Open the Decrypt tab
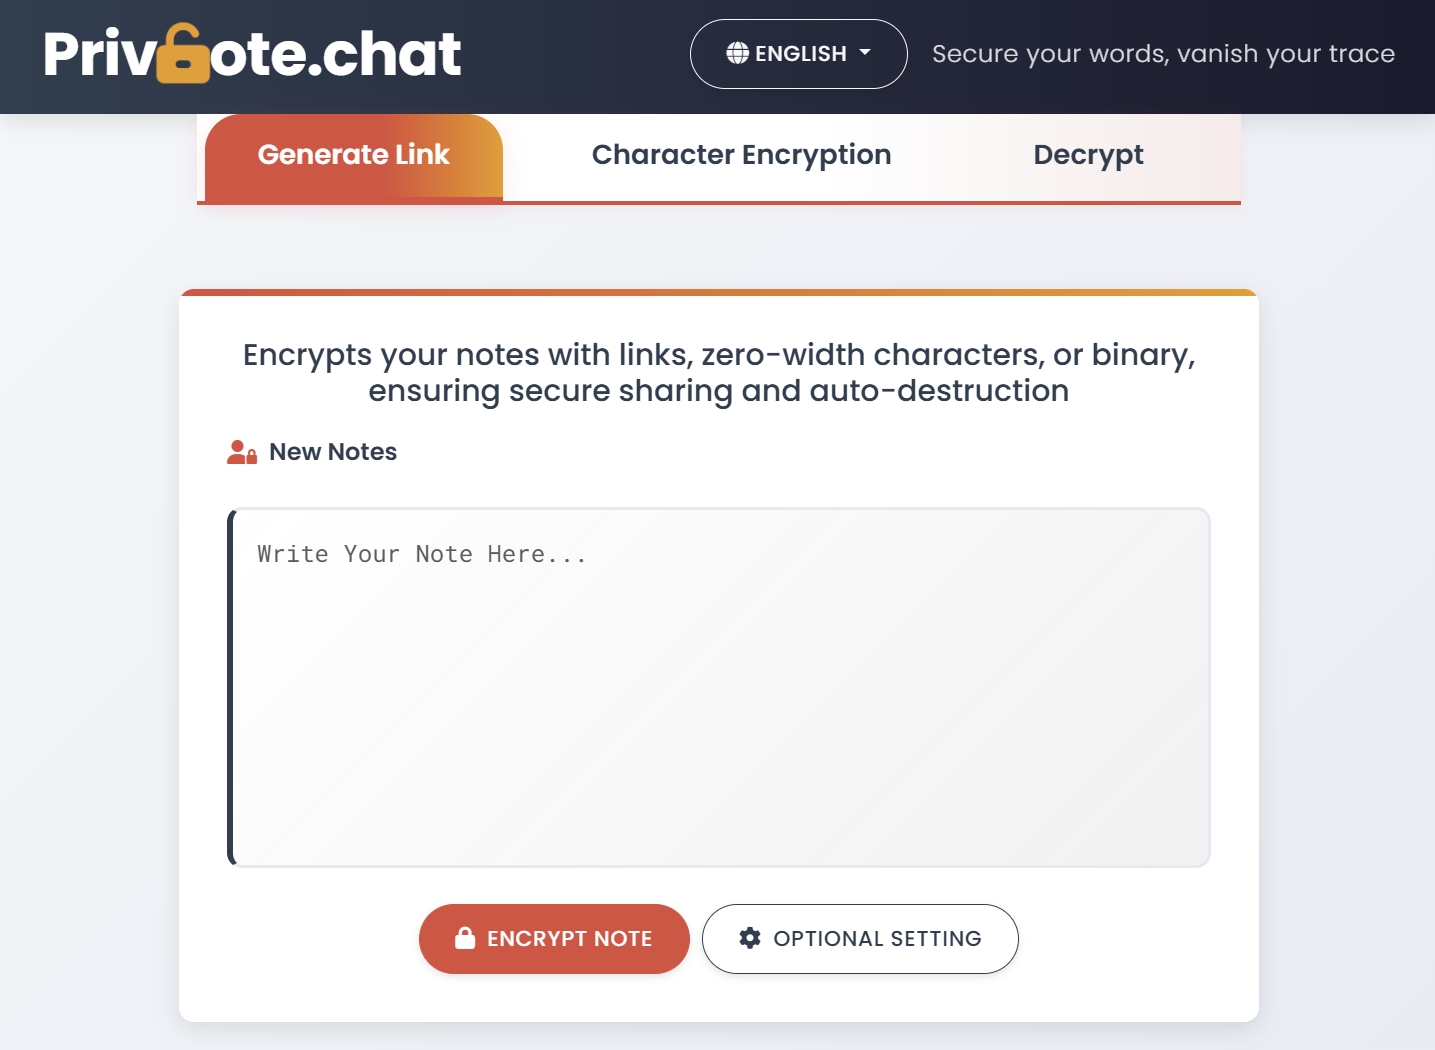 point(1088,155)
